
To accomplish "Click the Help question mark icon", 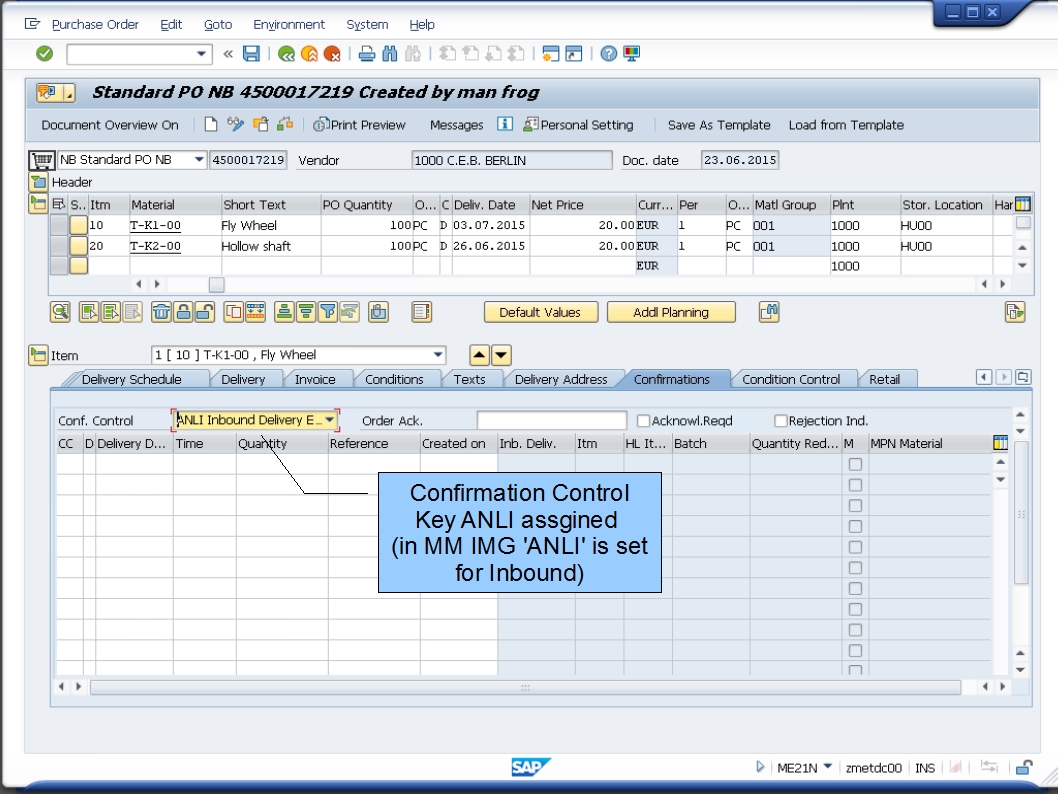I will coord(609,54).
